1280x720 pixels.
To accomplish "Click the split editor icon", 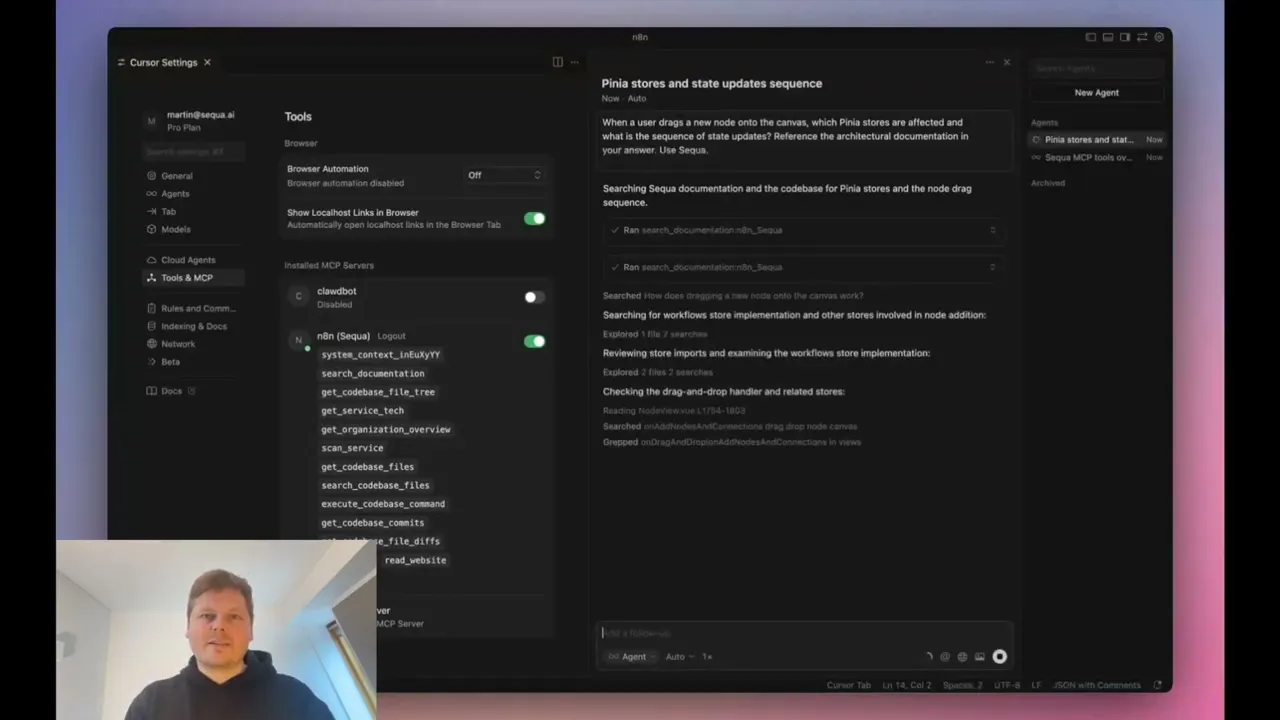I will coord(557,62).
